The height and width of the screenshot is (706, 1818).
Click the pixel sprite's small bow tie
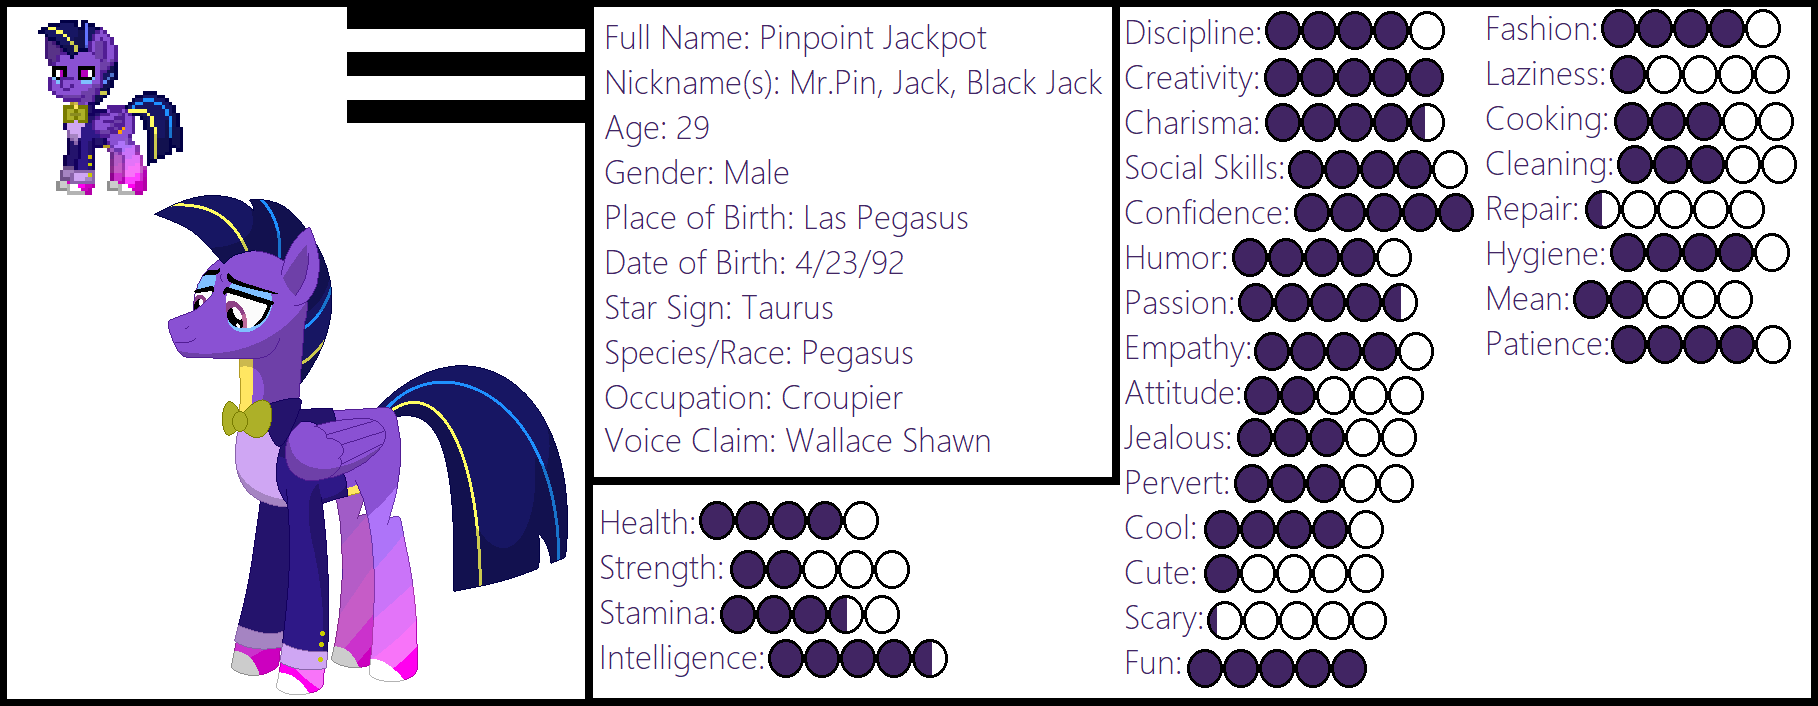coord(75,114)
